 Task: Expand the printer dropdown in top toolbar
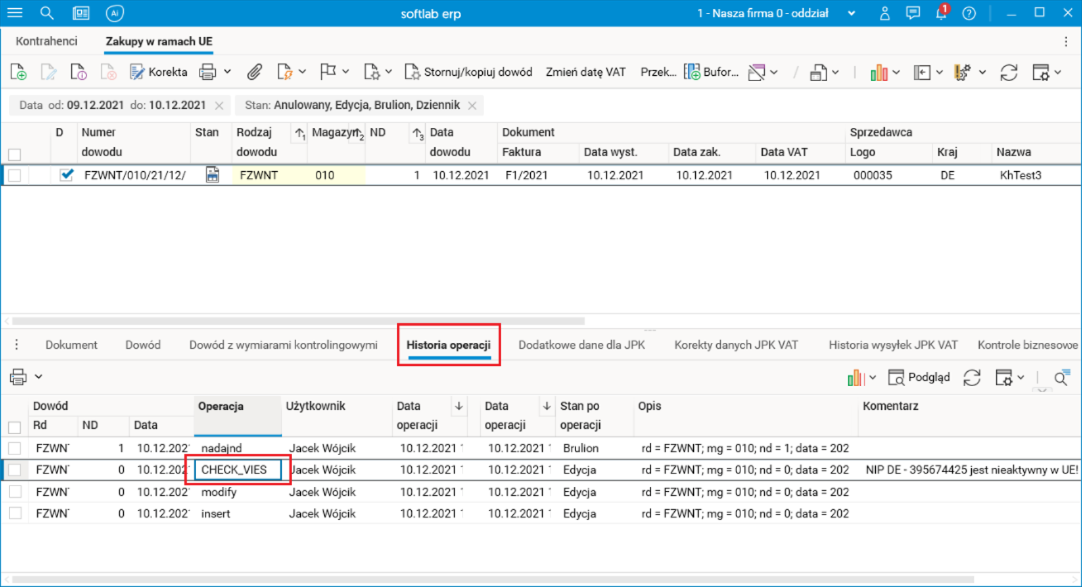[x=227, y=72]
